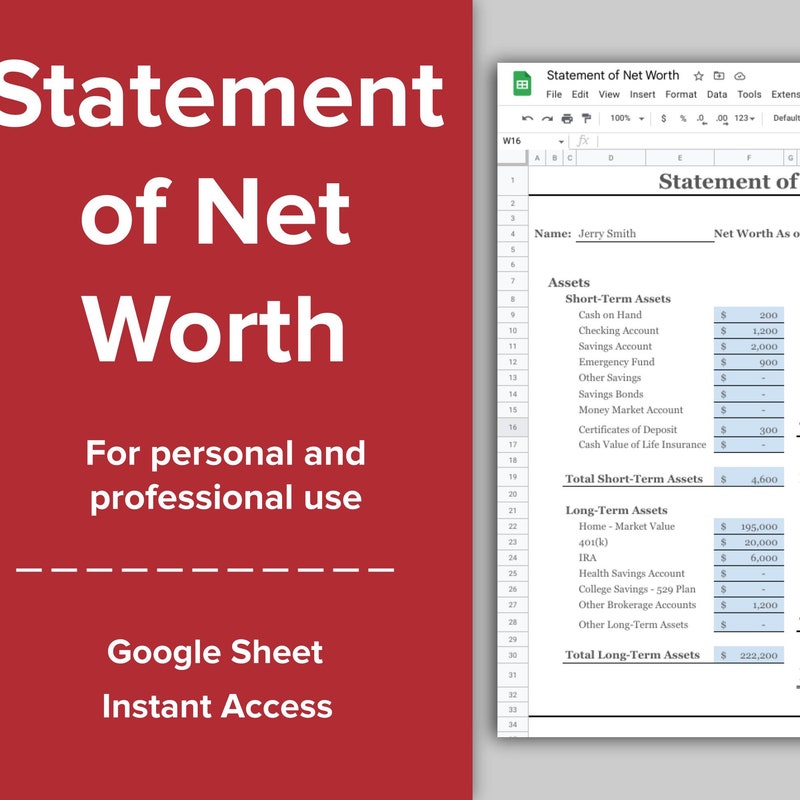Image resolution: width=800 pixels, height=800 pixels.
Task: Click Other Brokerage Accounts label
Action: point(637,605)
